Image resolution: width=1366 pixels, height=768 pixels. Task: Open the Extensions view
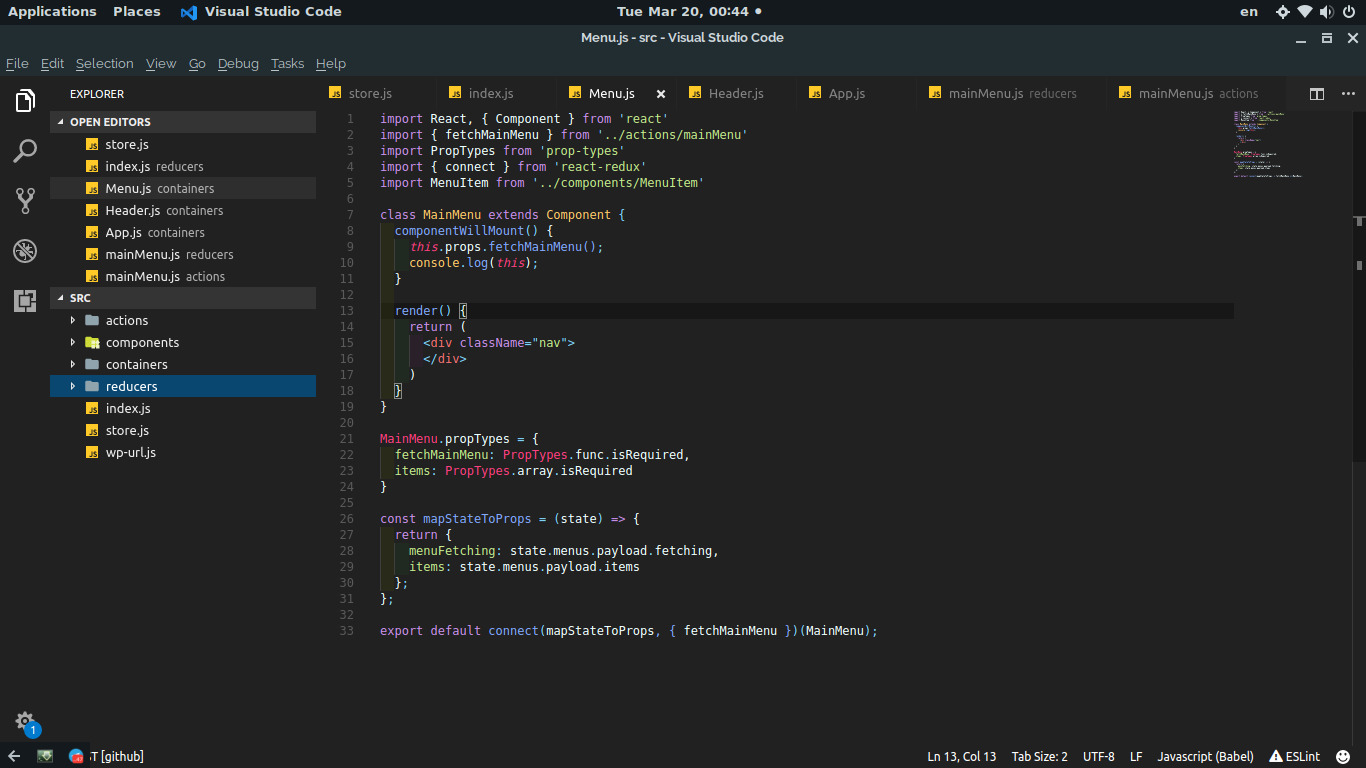(x=25, y=300)
